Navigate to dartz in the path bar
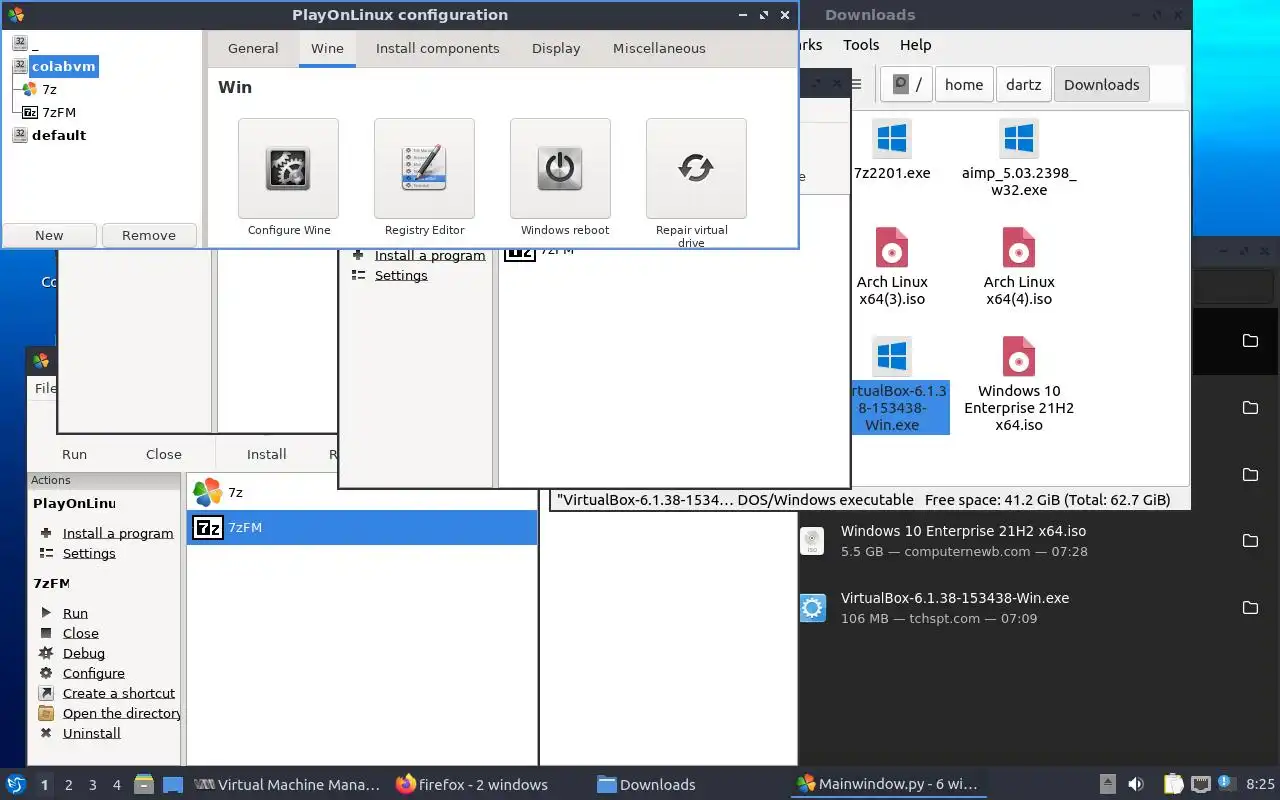Screen dimensions: 1280x800 pyautogui.click(x=1023, y=85)
